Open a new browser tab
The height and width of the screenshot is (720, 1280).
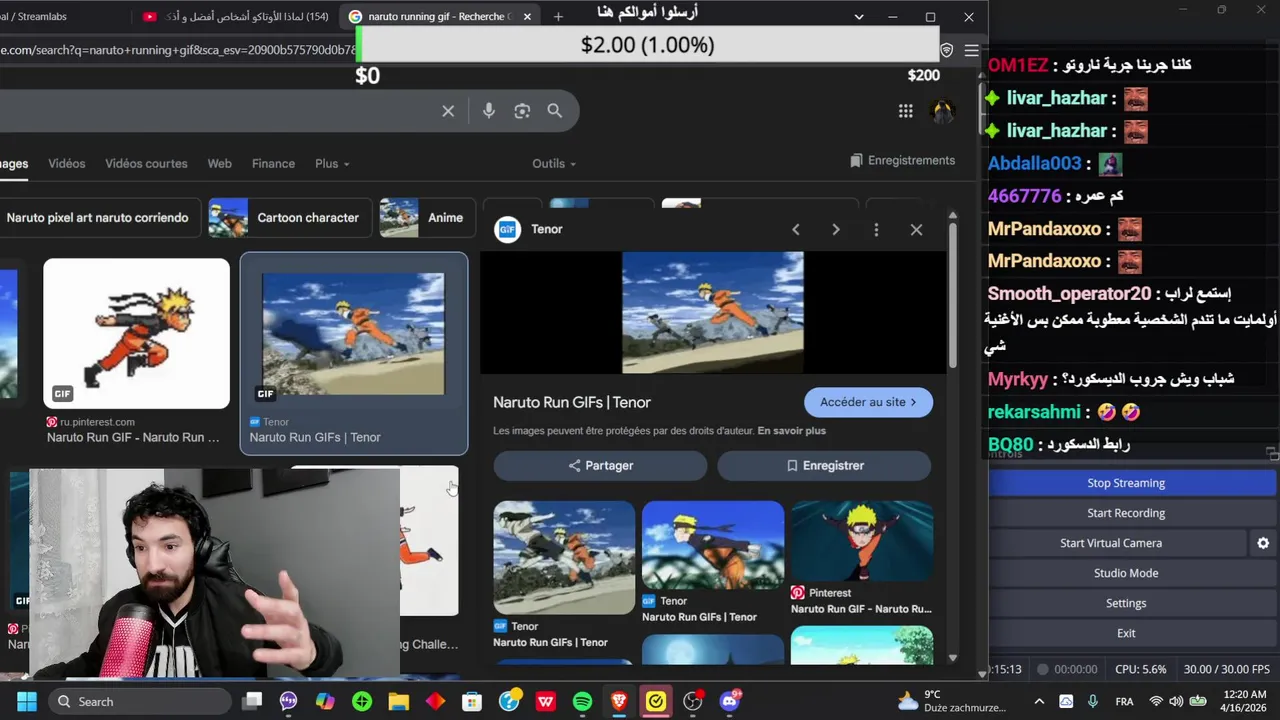click(x=558, y=17)
